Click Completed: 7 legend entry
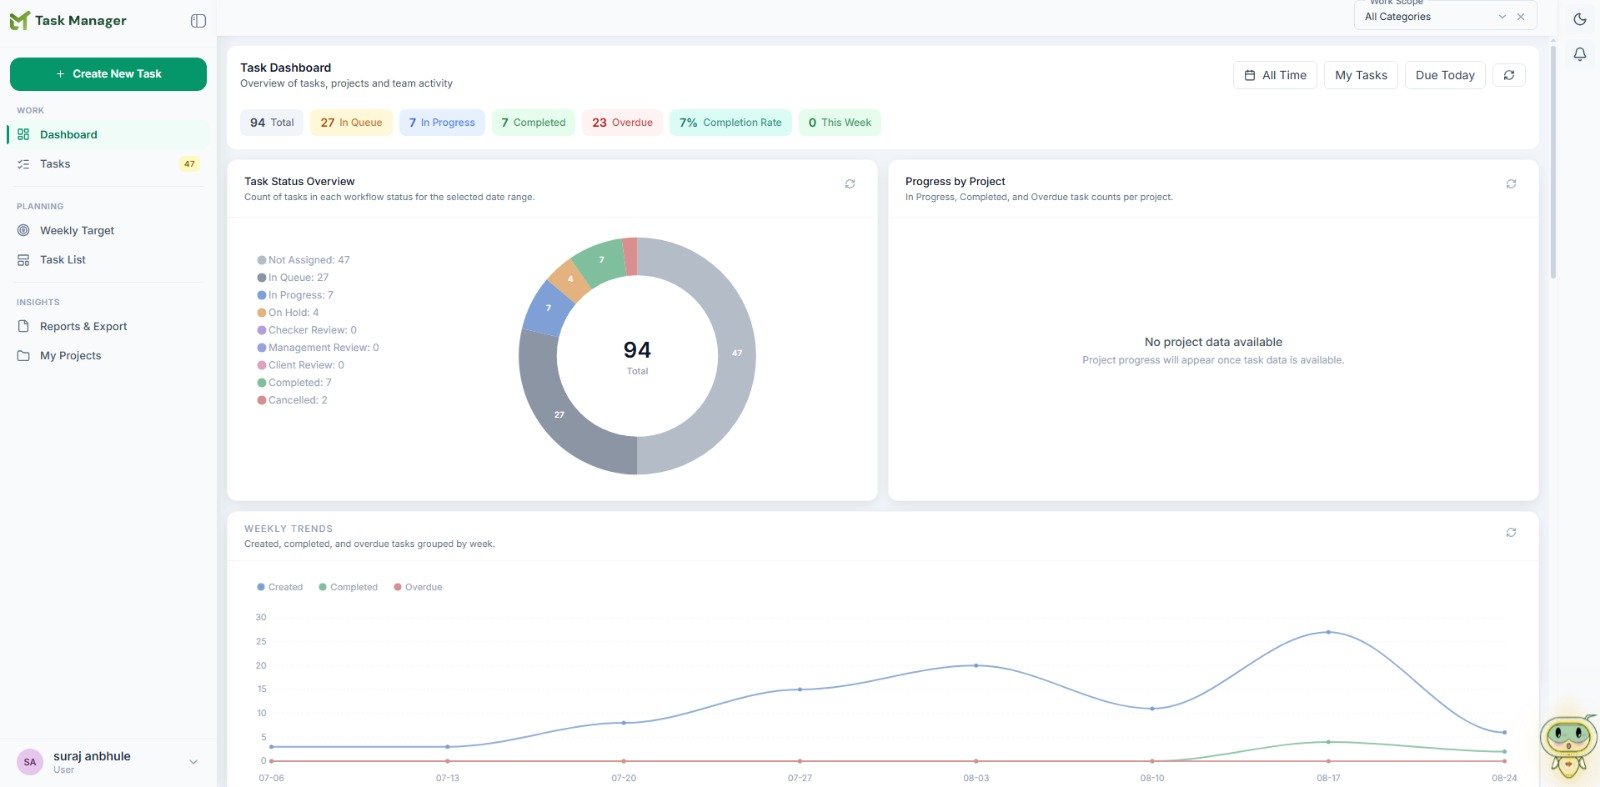The width and height of the screenshot is (1600, 787). coord(294,382)
